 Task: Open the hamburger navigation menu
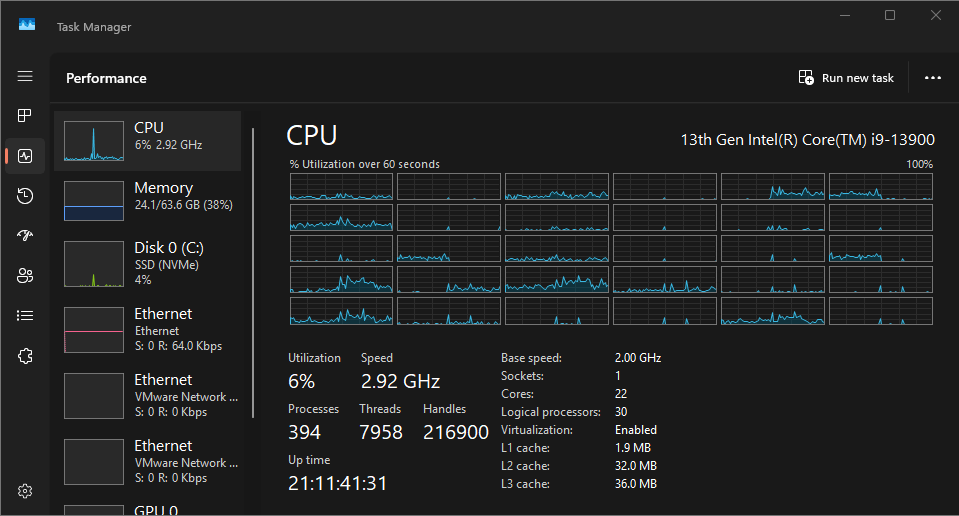(x=25, y=76)
